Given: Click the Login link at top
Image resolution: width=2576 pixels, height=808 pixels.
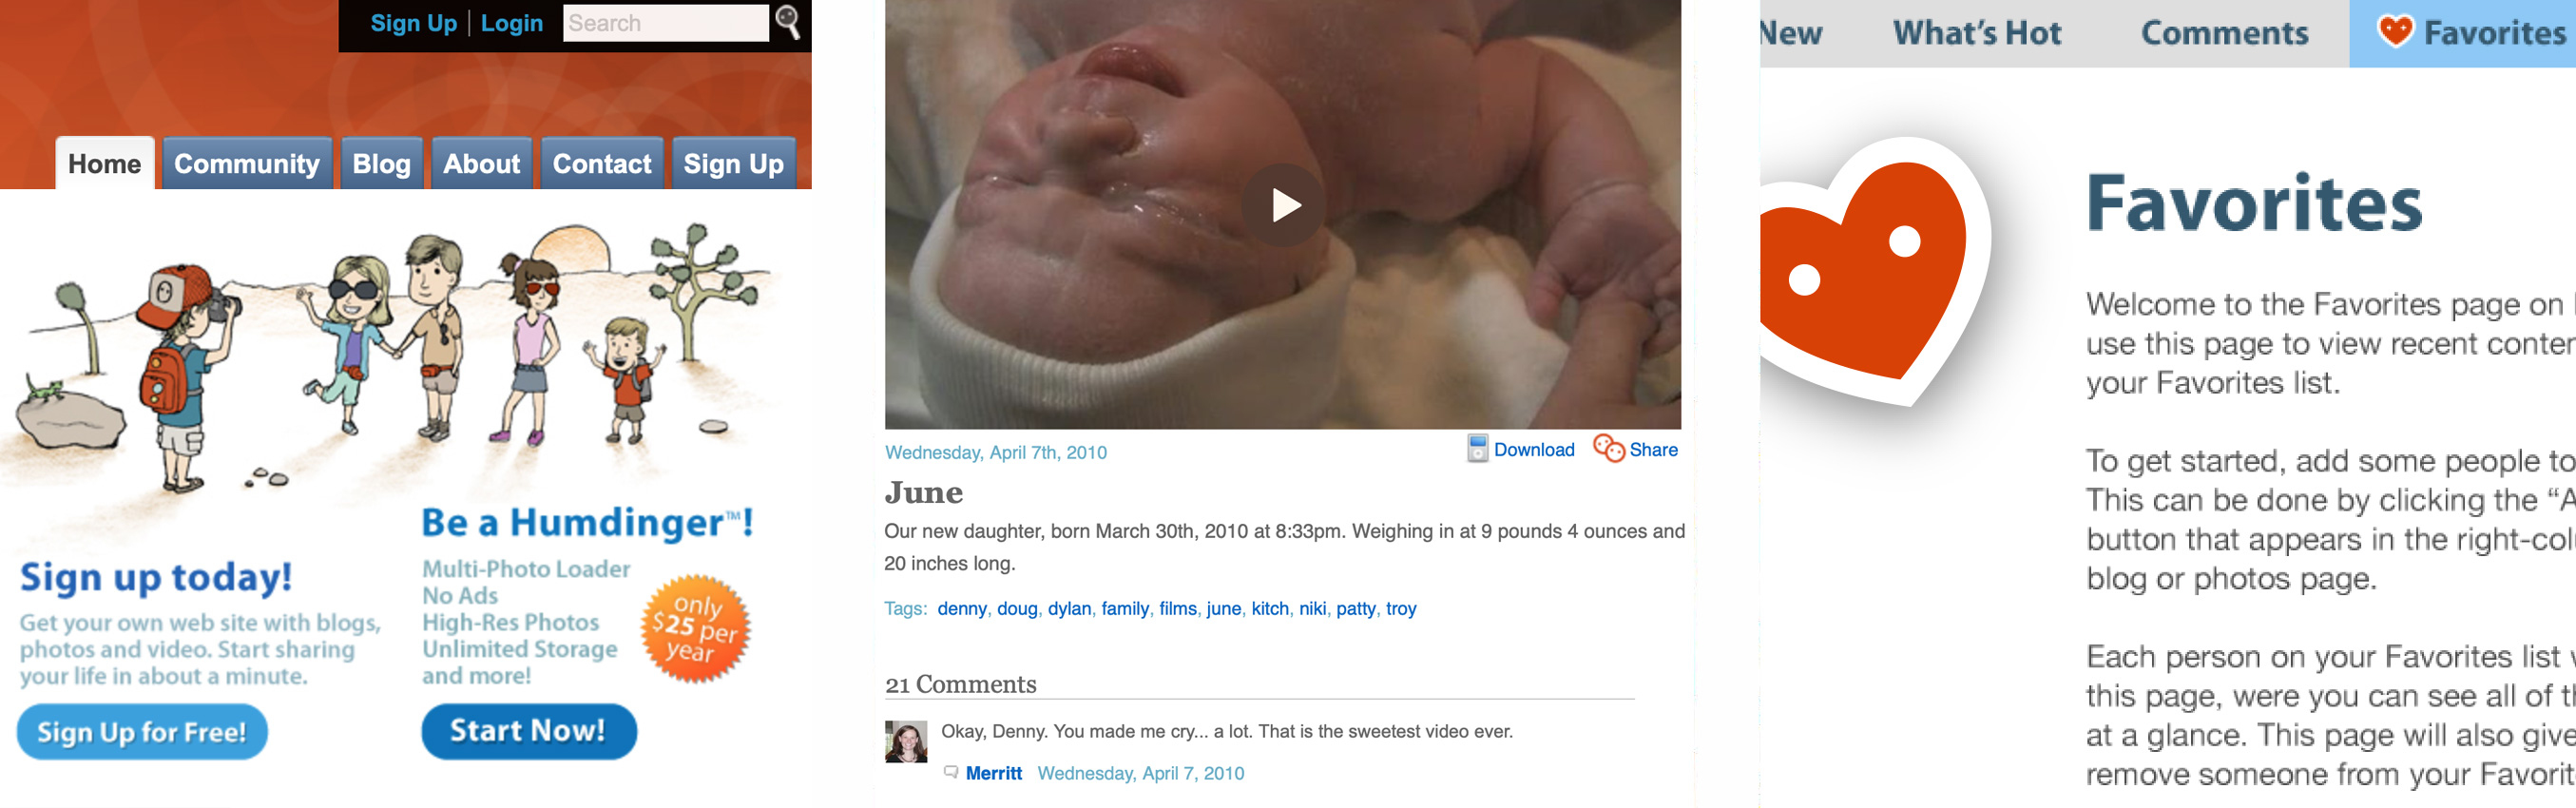Looking at the screenshot, I should click(x=511, y=23).
